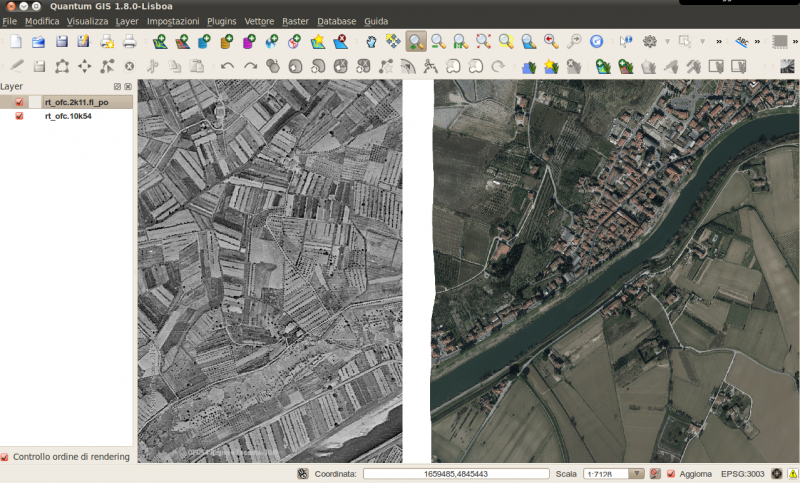Open the Scala scale dropdown
The image size is (800, 483).
click(x=636, y=474)
